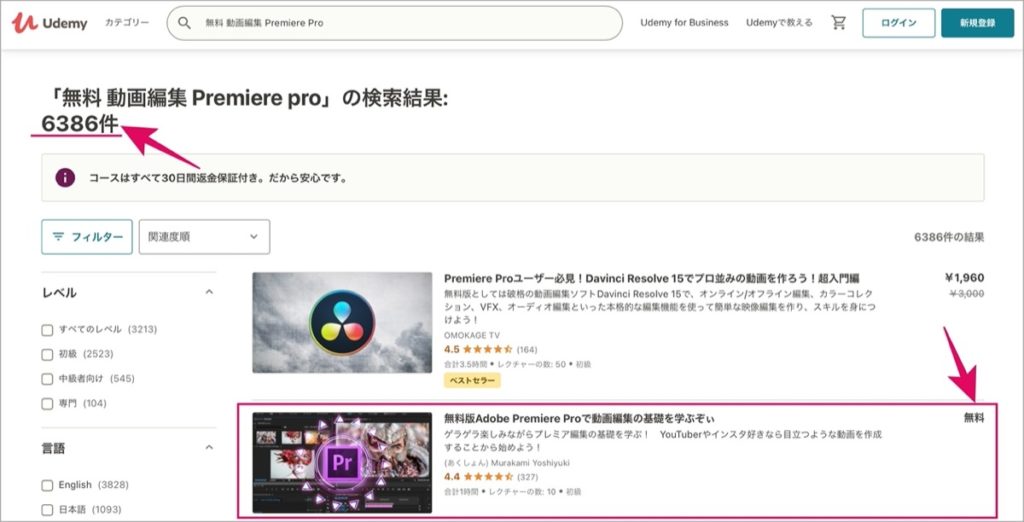Open the カテゴリー menu
The height and width of the screenshot is (522, 1024).
pos(127,23)
